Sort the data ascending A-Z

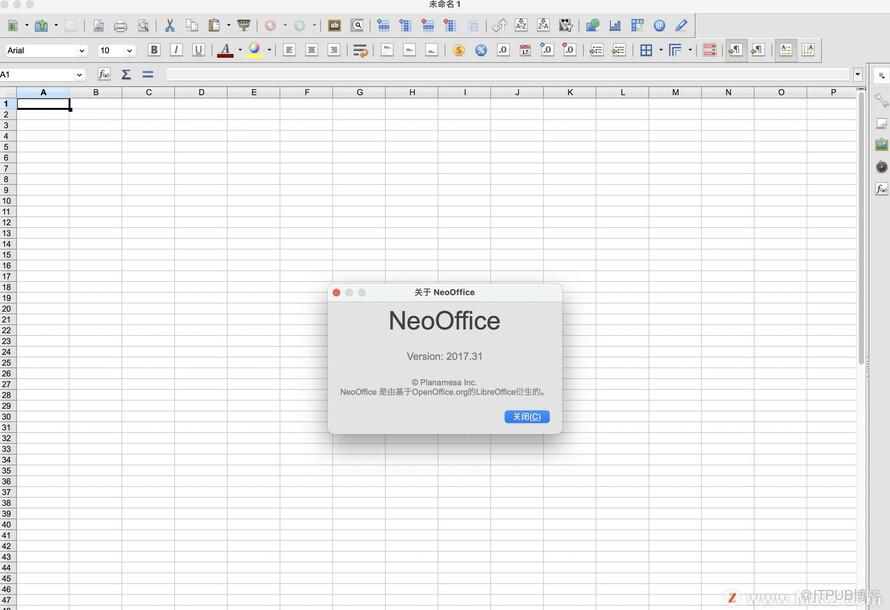click(521, 26)
